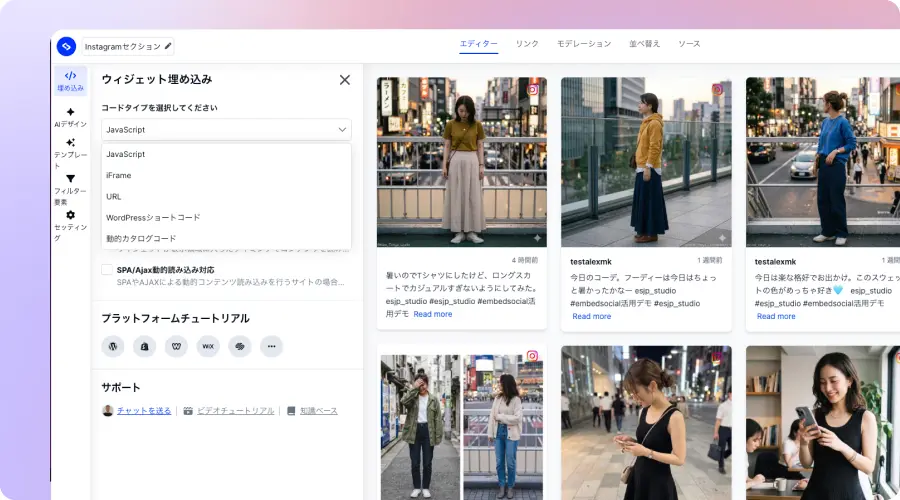Choose WordPressショートコード from the list

click(226, 218)
